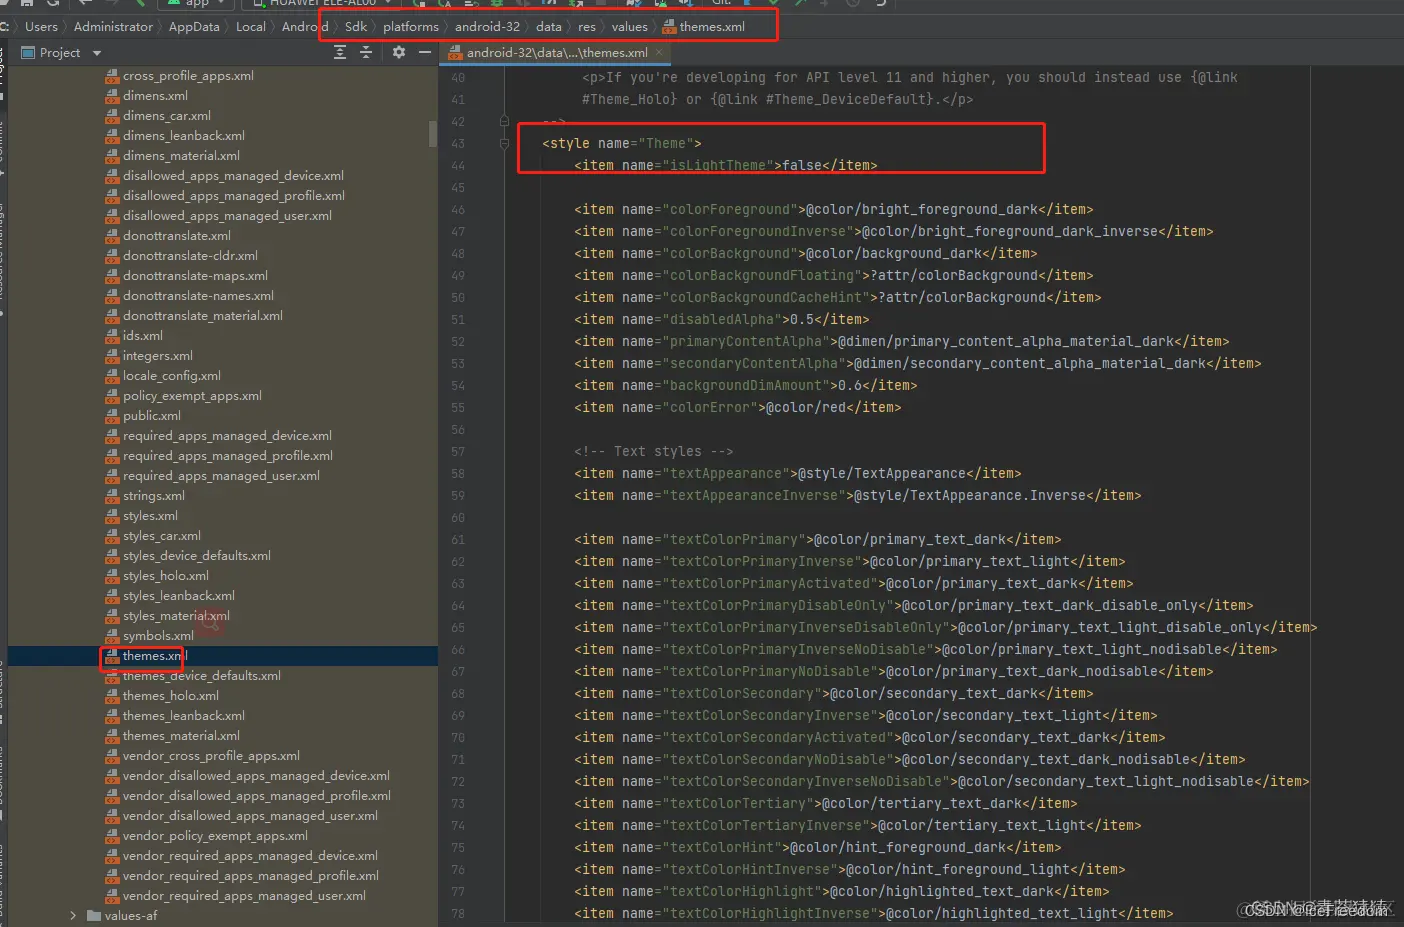Select themes_holo.xml file

click(170, 696)
